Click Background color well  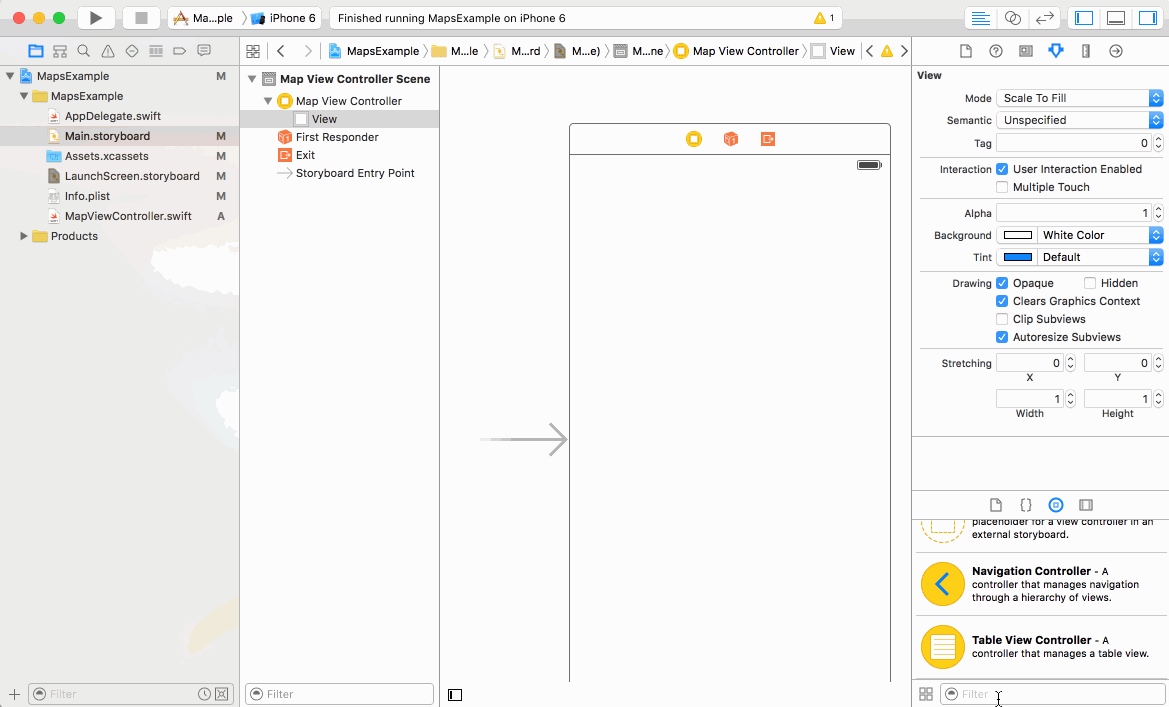pos(1018,235)
